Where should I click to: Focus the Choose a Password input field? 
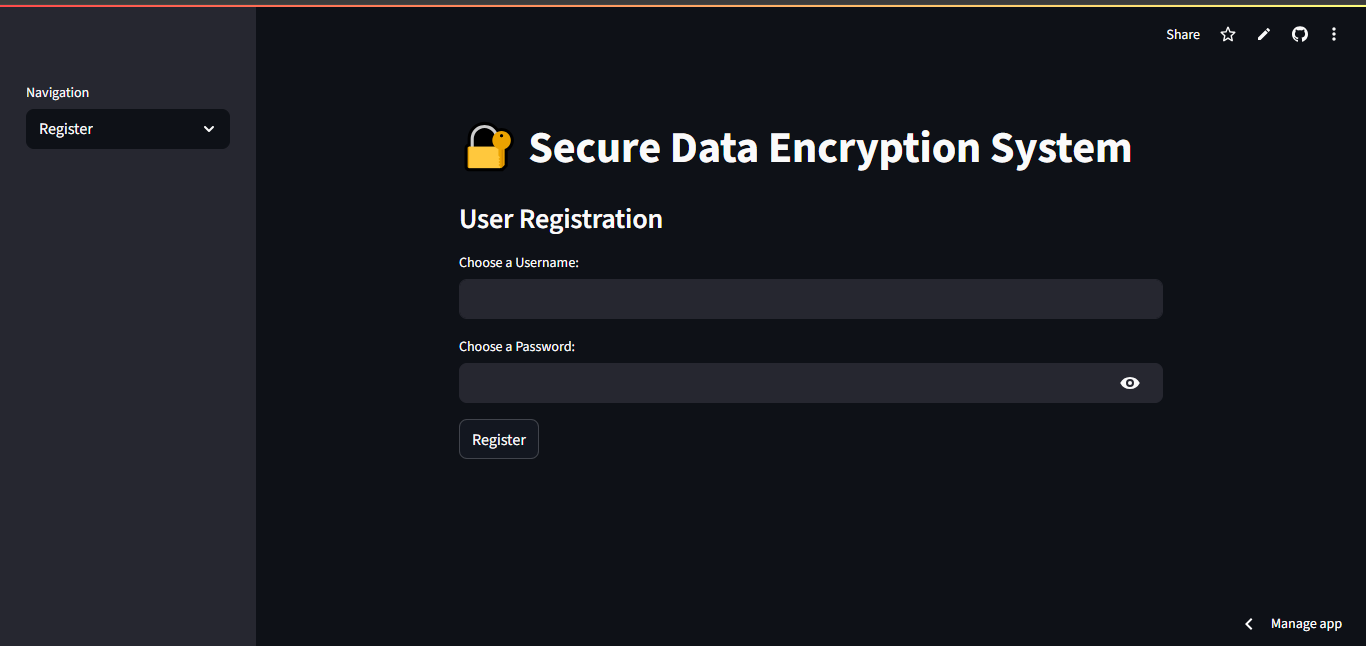pos(780,383)
